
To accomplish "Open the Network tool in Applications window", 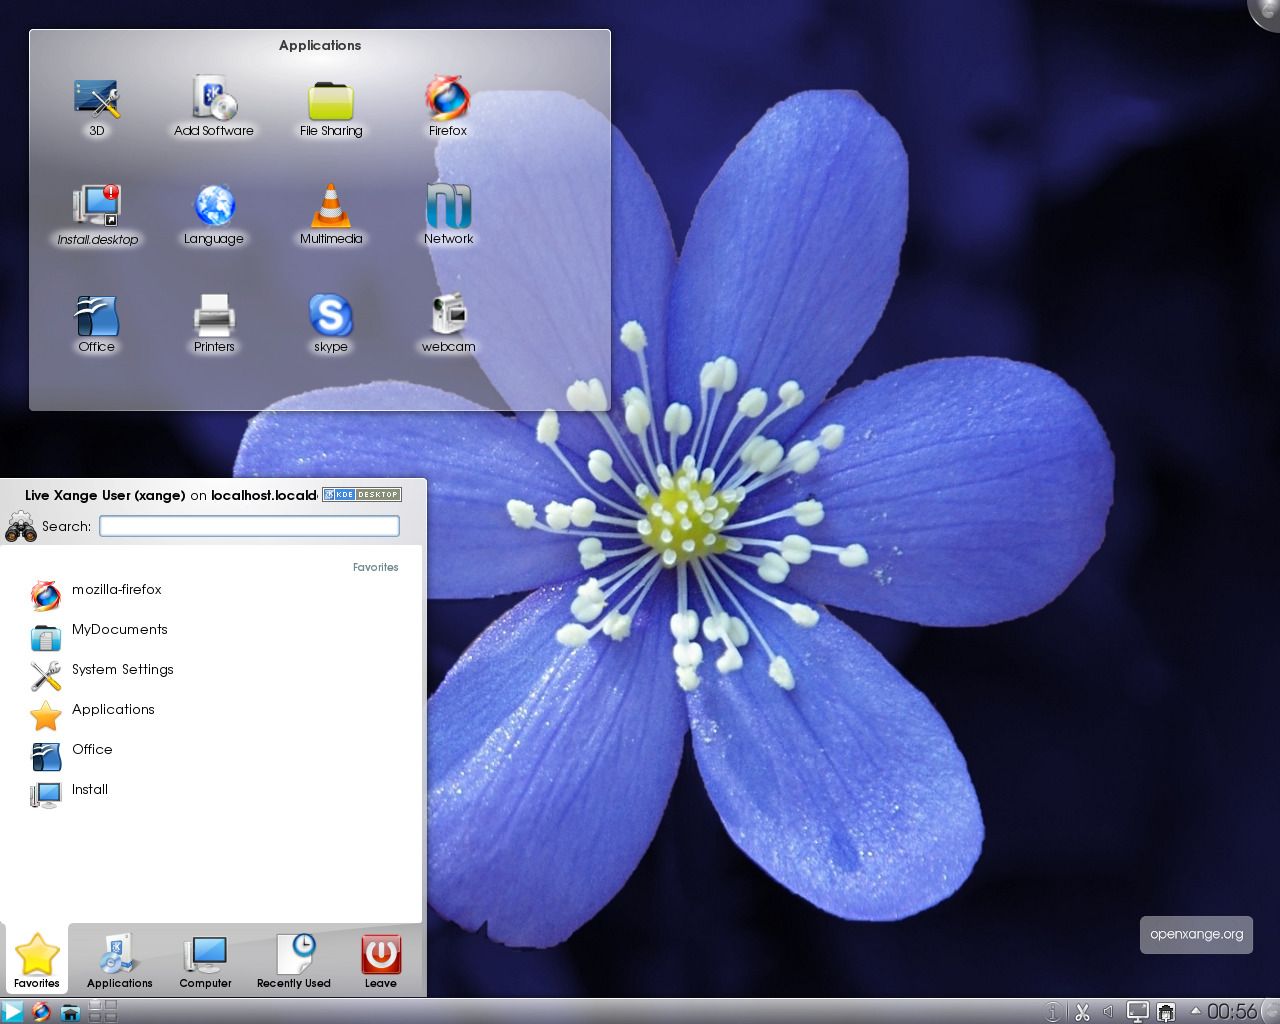I will 447,208.
